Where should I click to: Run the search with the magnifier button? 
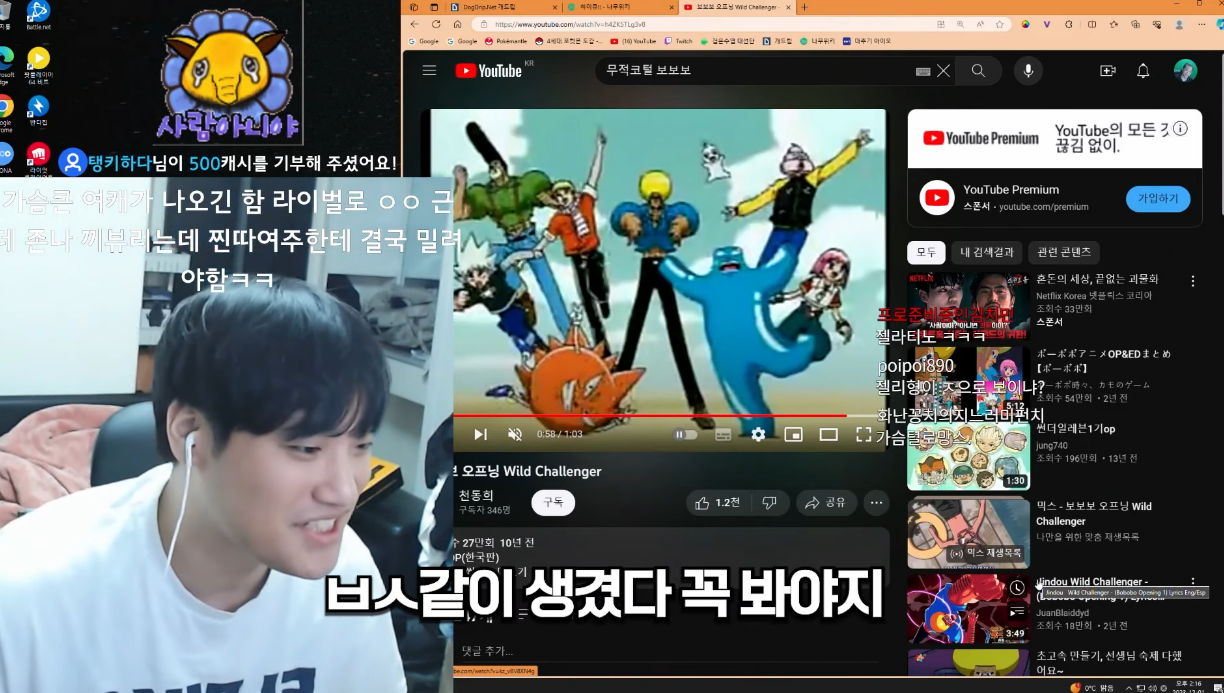[978, 71]
